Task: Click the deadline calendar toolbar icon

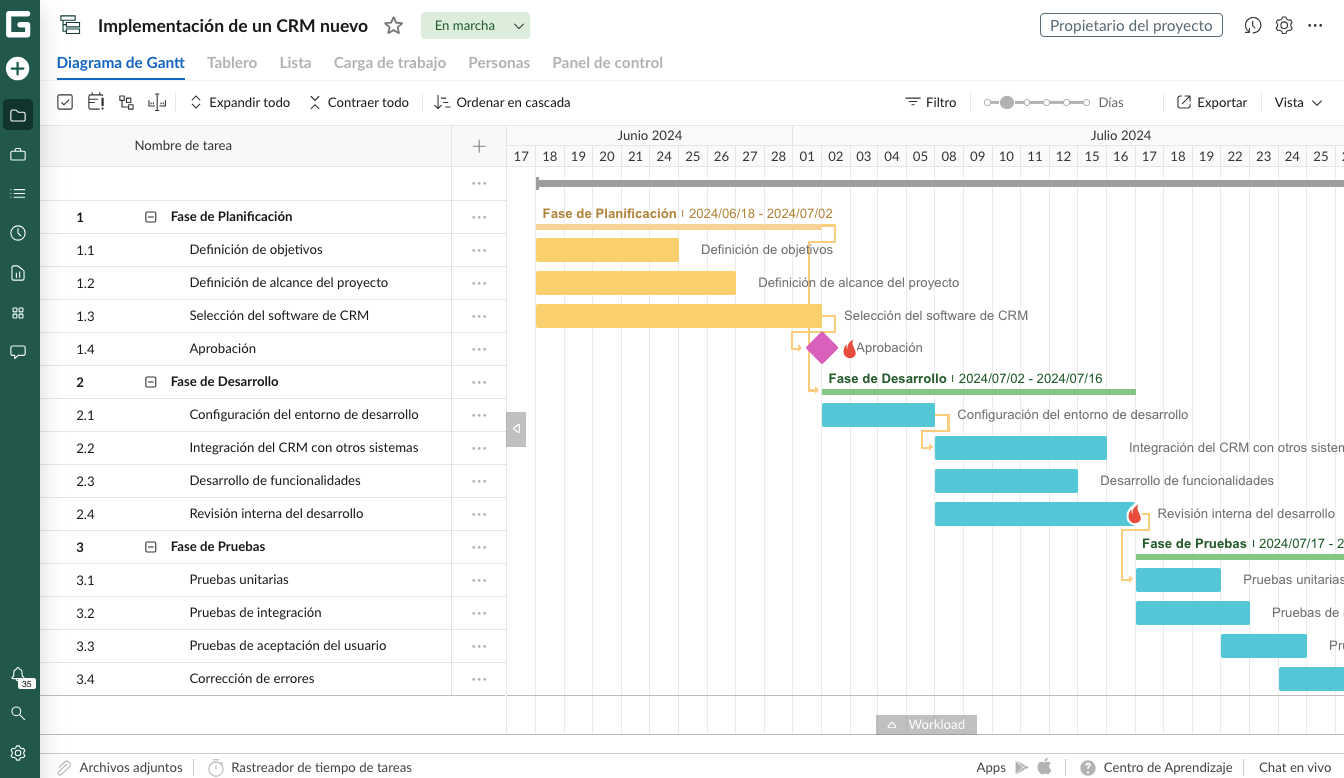Action: click(x=96, y=102)
